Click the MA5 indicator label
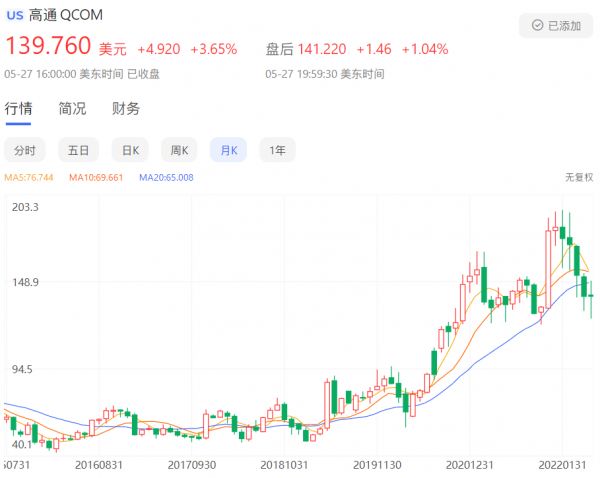600x478 pixels. (29, 178)
